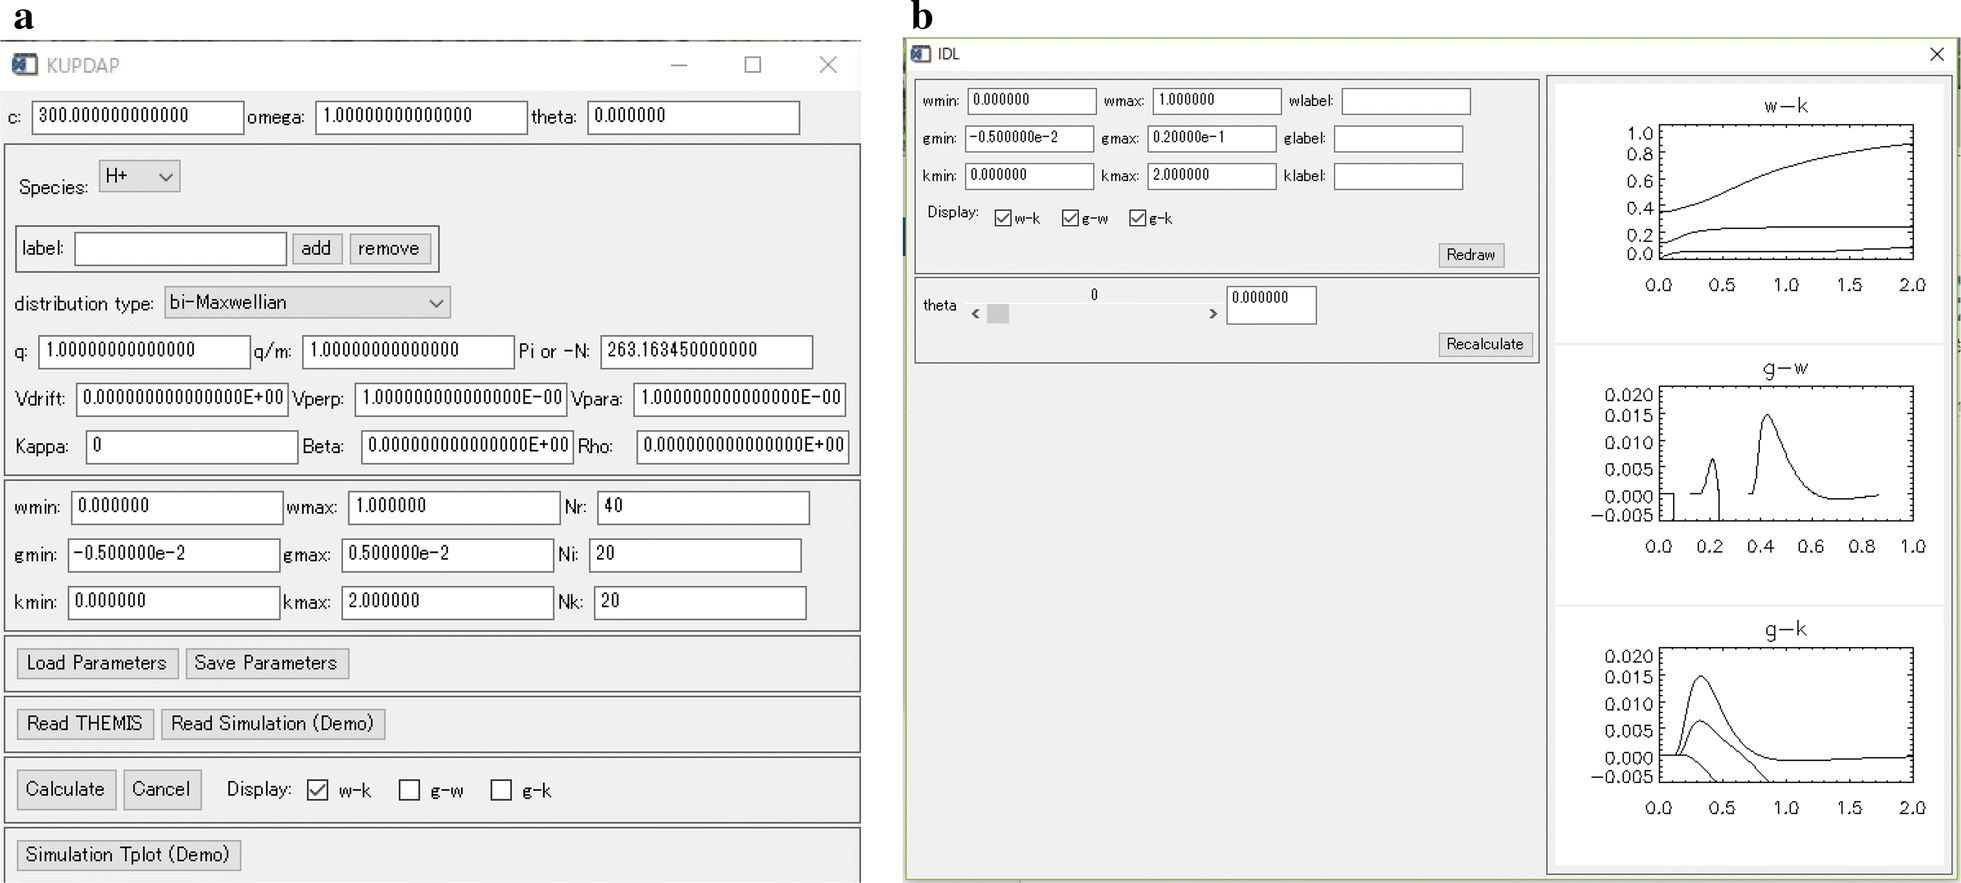Viewport: 1961px width, 883px height.
Task: Click Read Simulation (Demo) button
Action: pyautogui.click(x=273, y=723)
